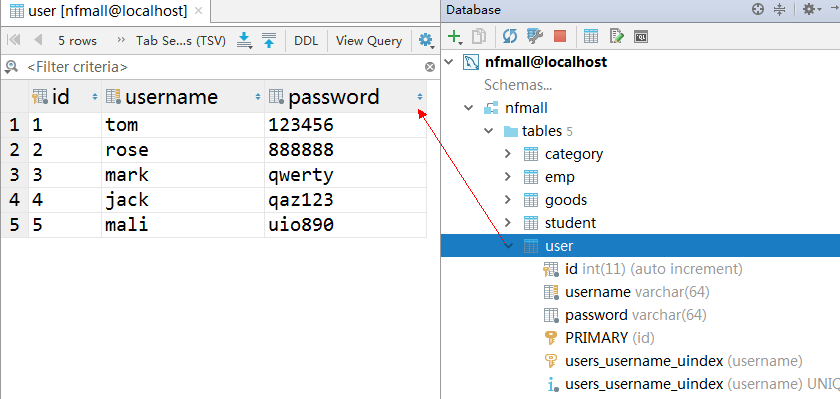This screenshot has height=399, width=840.
Task: Select the cell with username jack
Action: coord(183,200)
